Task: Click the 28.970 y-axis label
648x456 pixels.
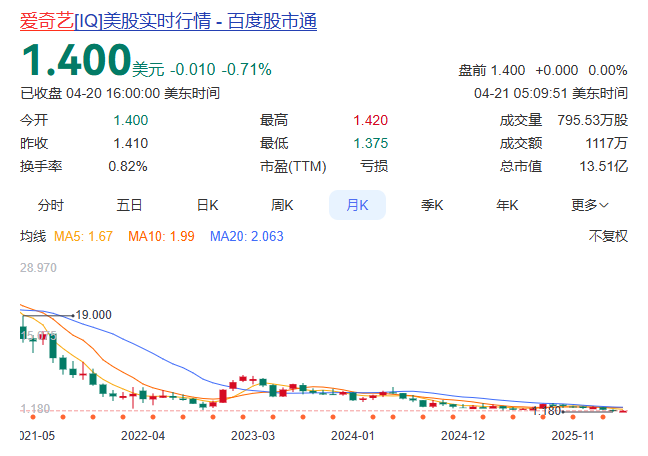Action: (38, 268)
